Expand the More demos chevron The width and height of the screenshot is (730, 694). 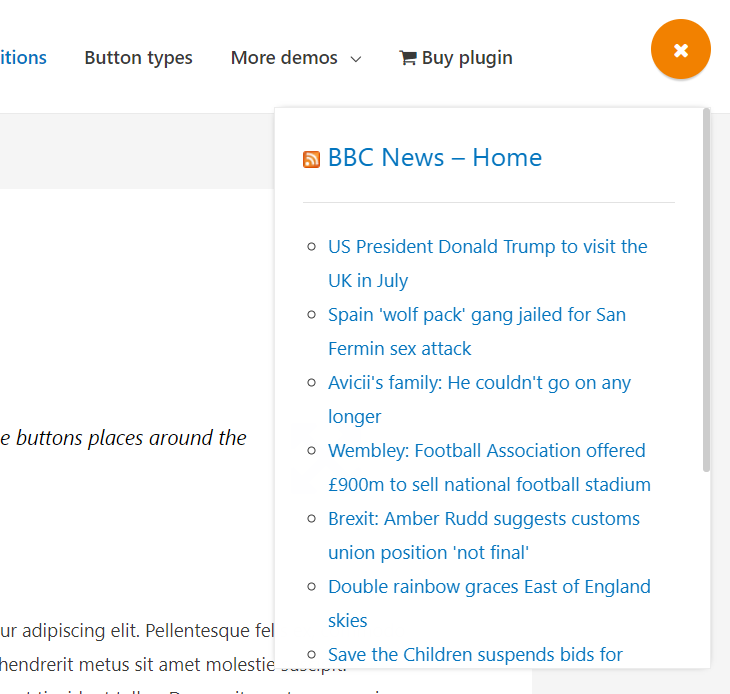click(x=356, y=59)
